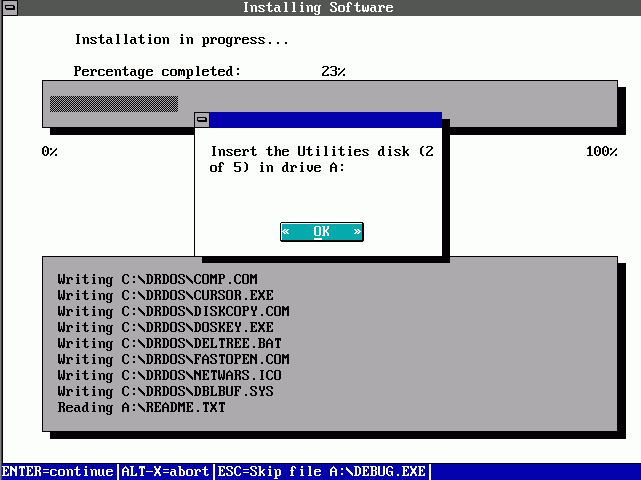Click the Installation in progress text
The image size is (641, 480).
[x=182, y=40]
